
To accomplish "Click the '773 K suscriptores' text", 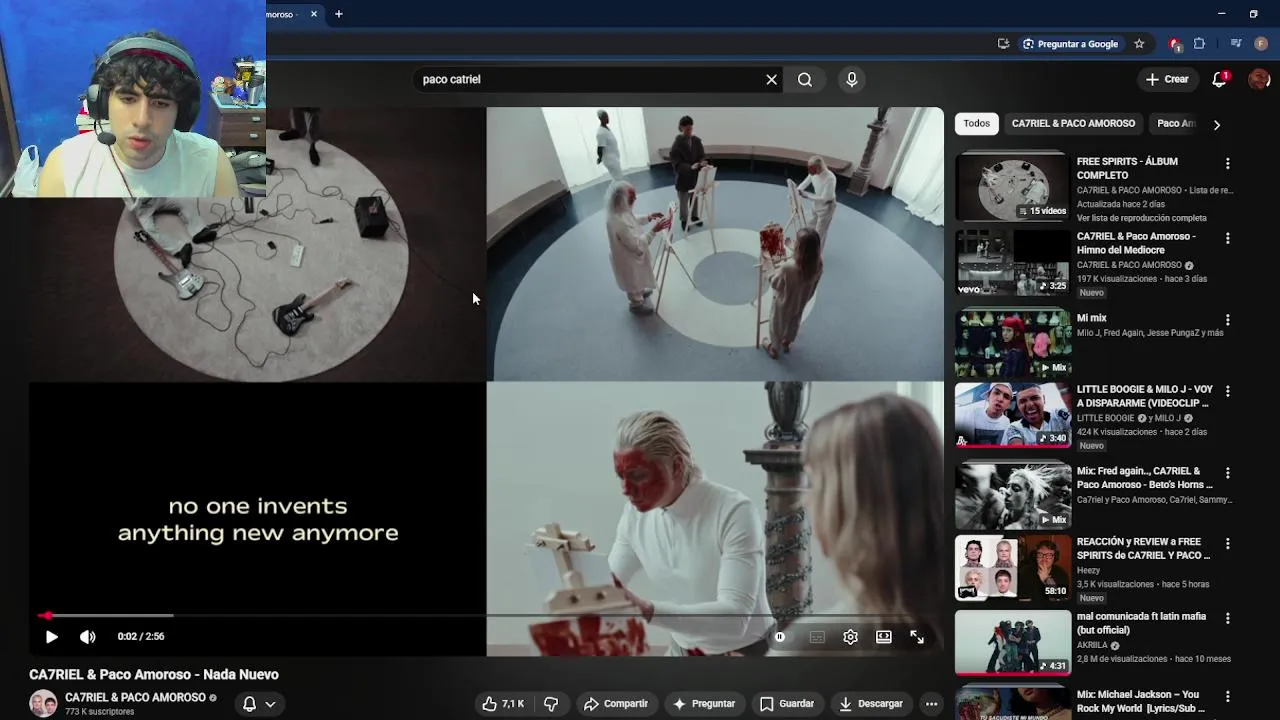I will click(x=99, y=712).
